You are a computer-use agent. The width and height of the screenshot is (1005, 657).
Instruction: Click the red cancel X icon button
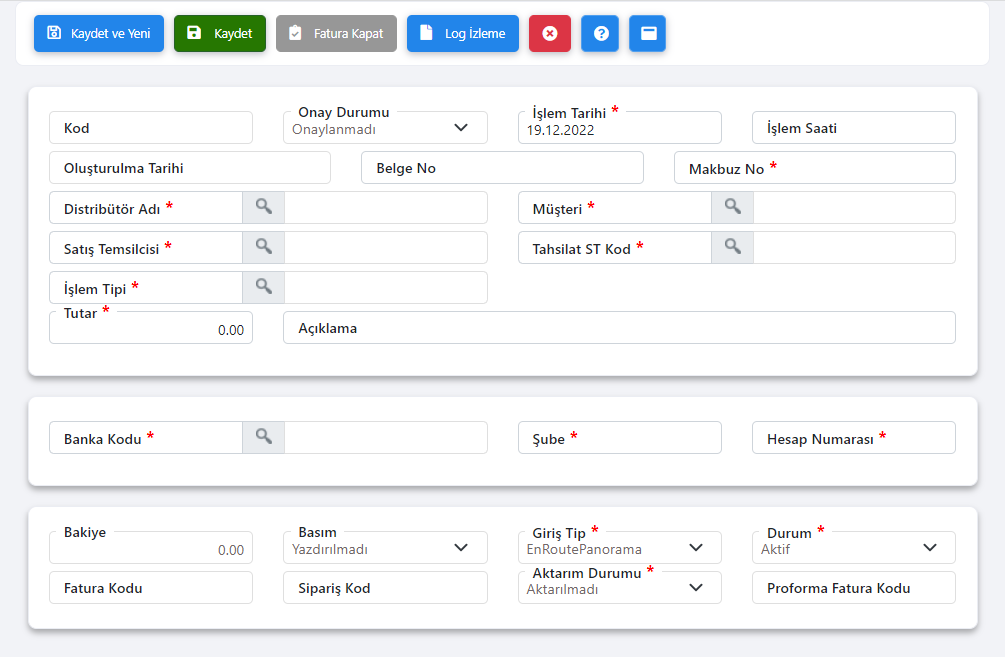[x=549, y=33]
